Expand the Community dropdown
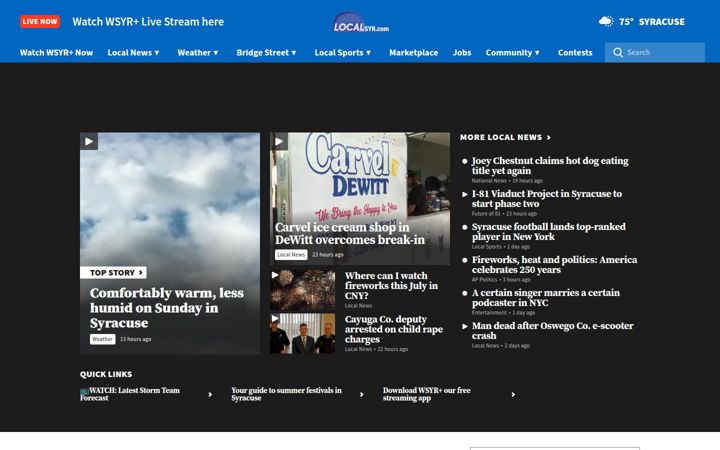Image resolution: width=720 pixels, height=450 pixels. (512, 52)
